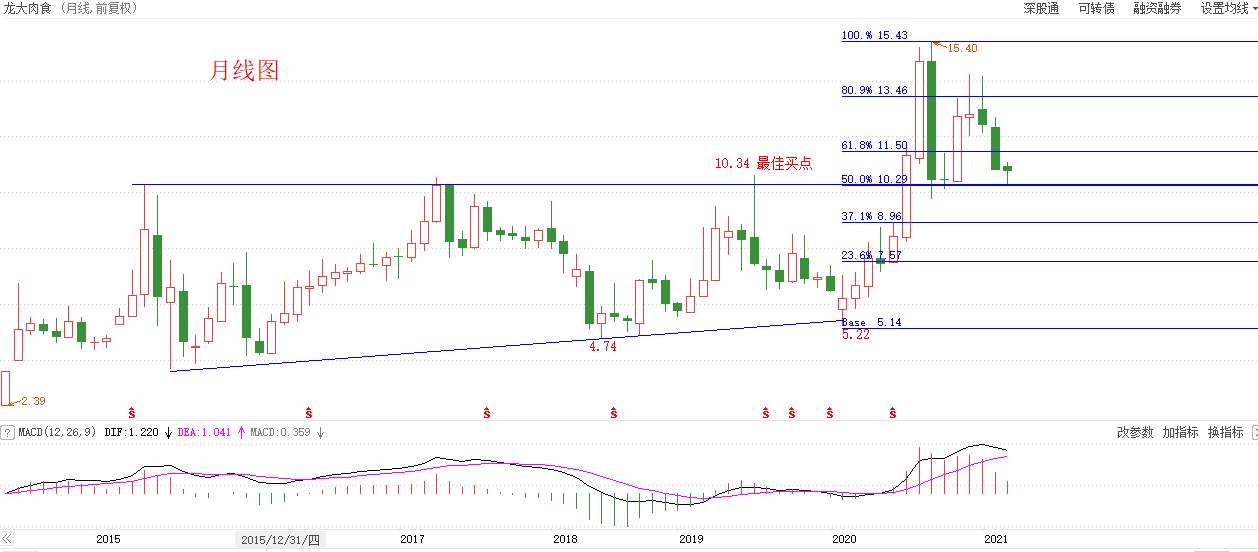Screen dimensions: 1258x552
Task: Click the red S marker just before 2020
Action: coord(829,412)
